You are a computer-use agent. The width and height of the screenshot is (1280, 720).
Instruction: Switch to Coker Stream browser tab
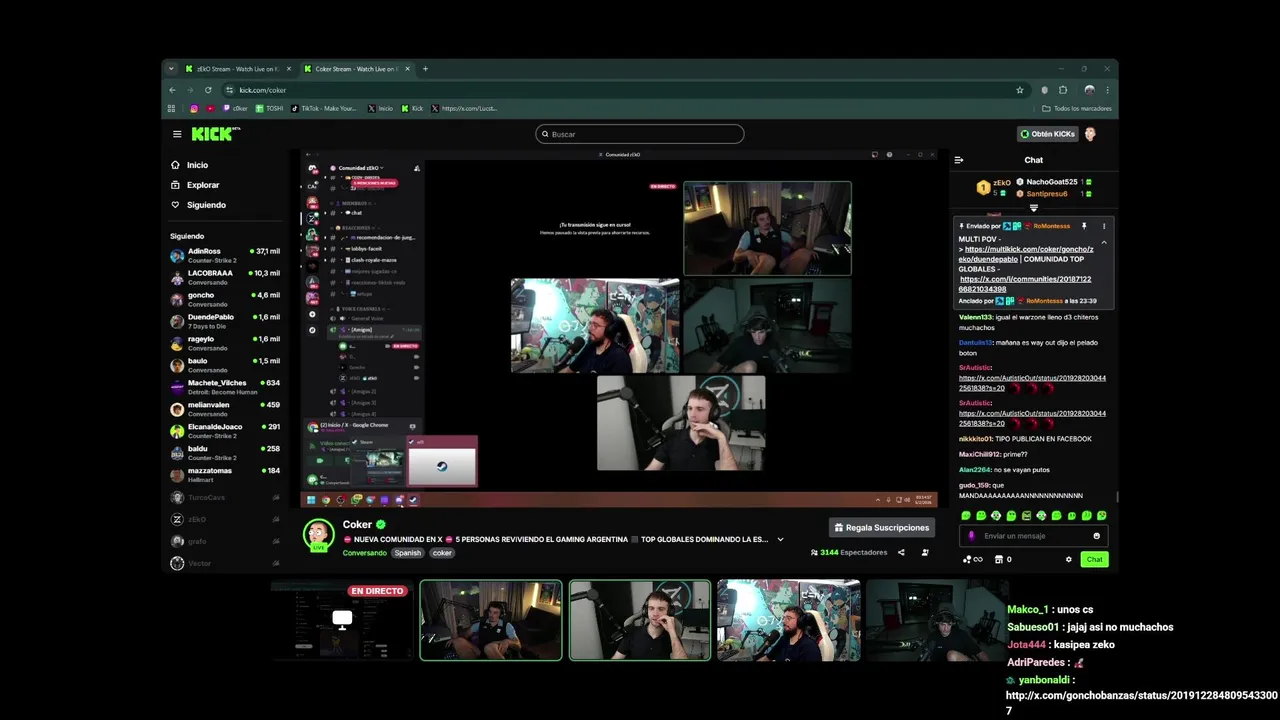point(355,69)
